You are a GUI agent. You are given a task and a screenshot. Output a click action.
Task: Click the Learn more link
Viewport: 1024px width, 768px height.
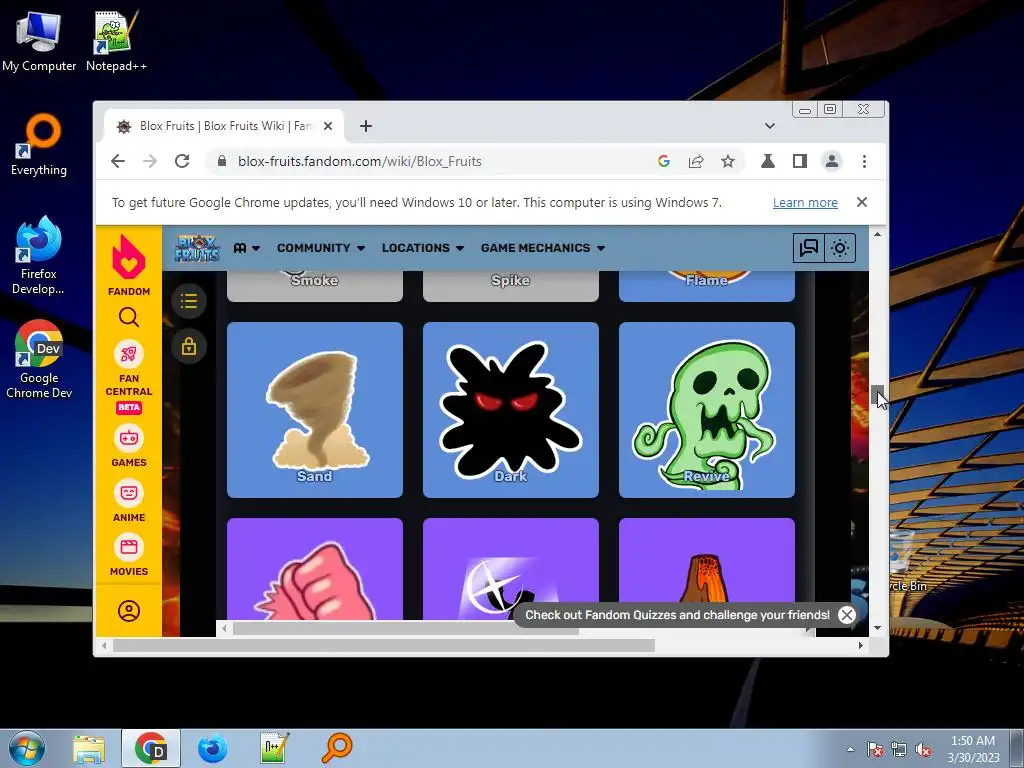point(805,202)
